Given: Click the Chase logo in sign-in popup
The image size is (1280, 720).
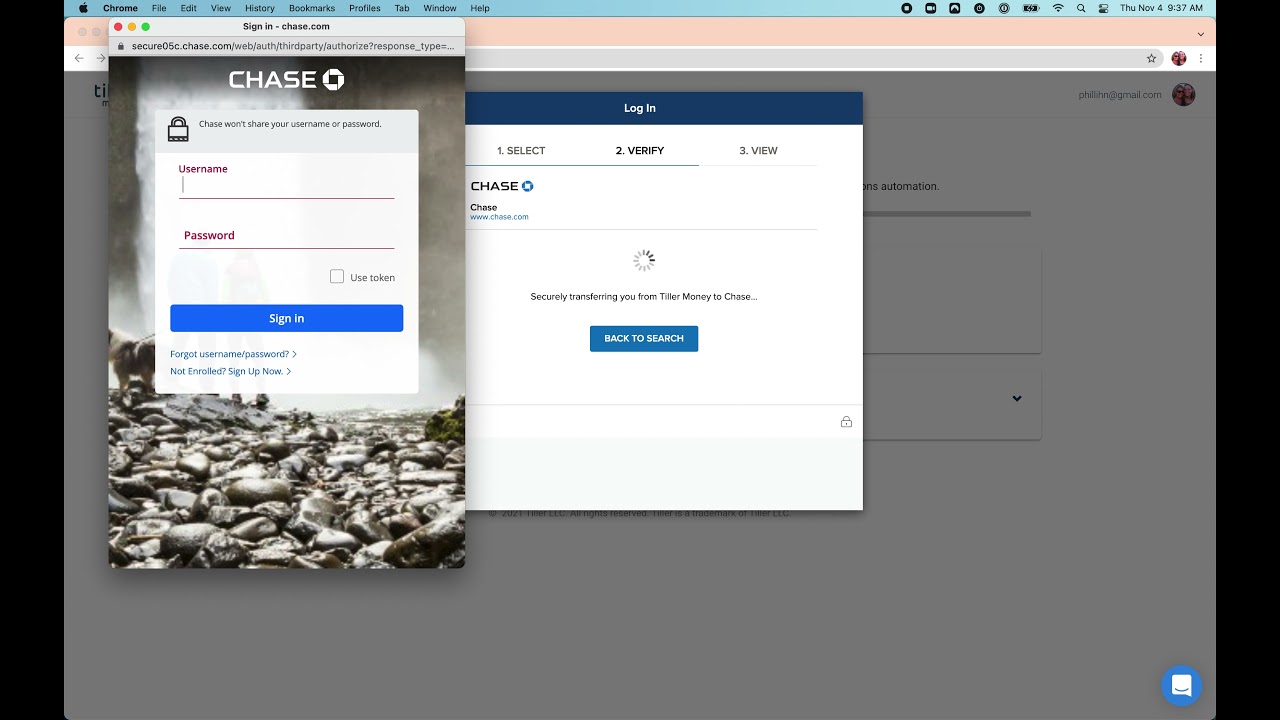Looking at the screenshot, I should point(287,80).
